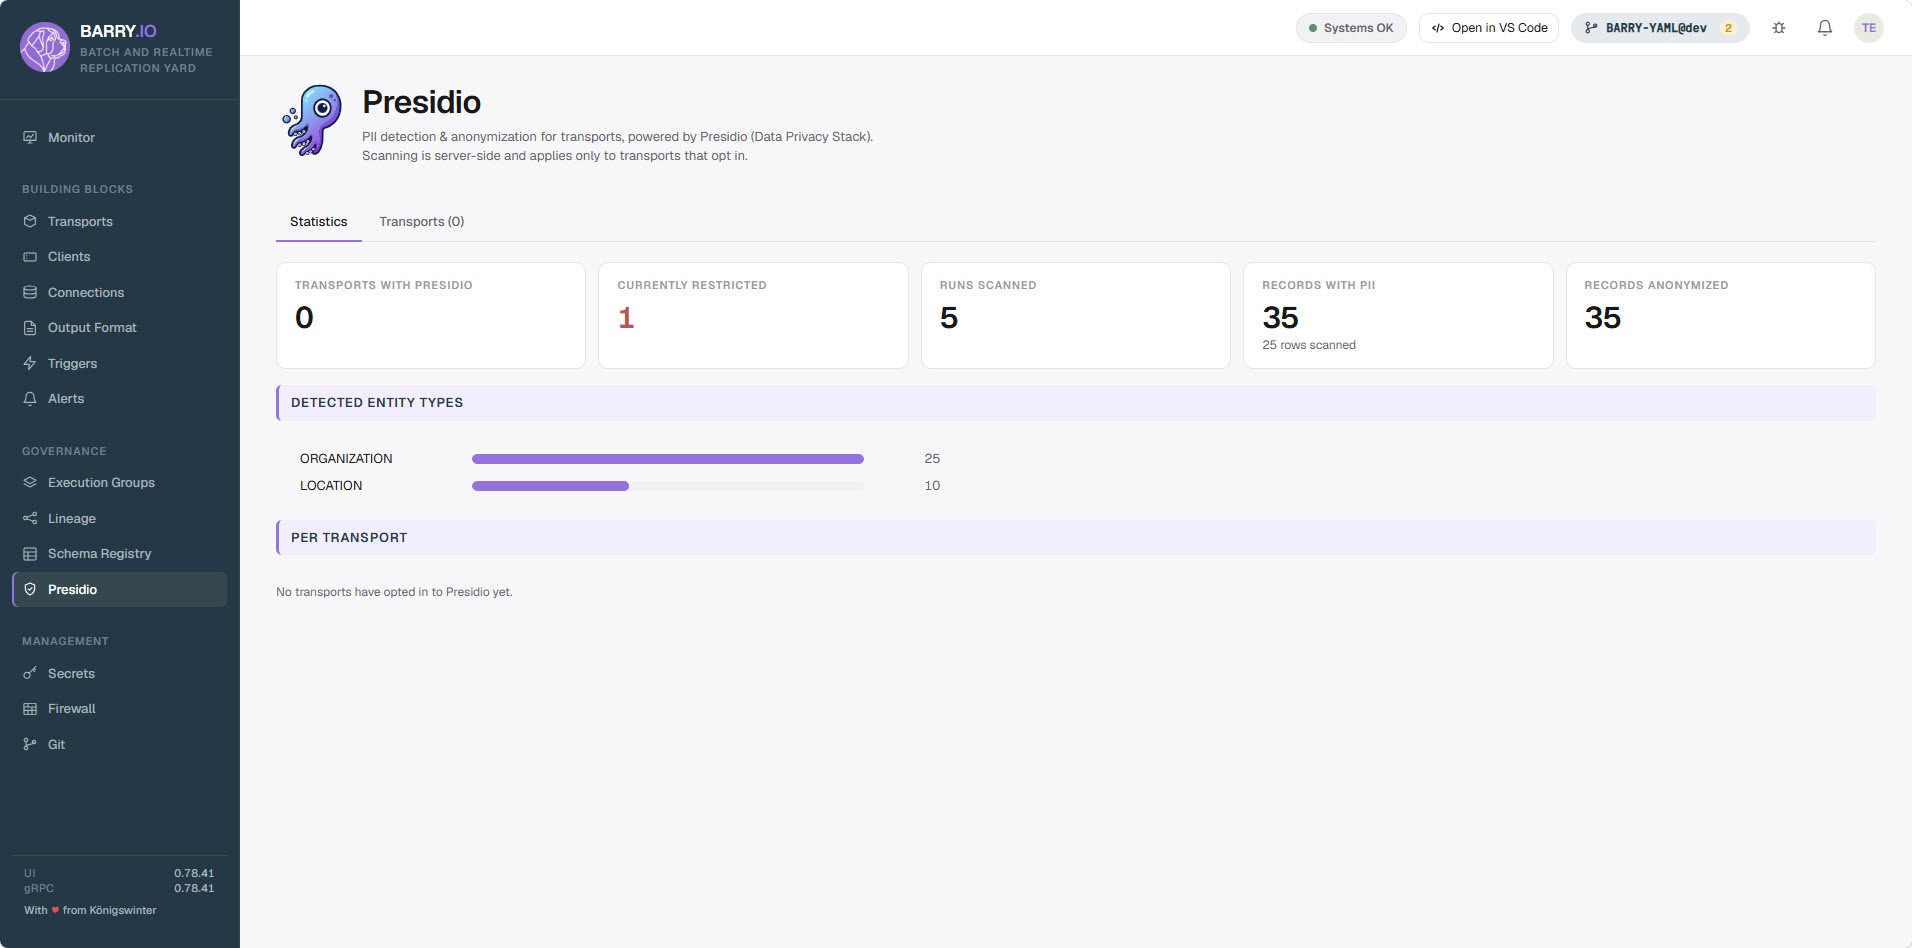Image resolution: width=1912 pixels, height=948 pixels.
Task: Click the BARRY.IO logo icon
Action: point(45,47)
